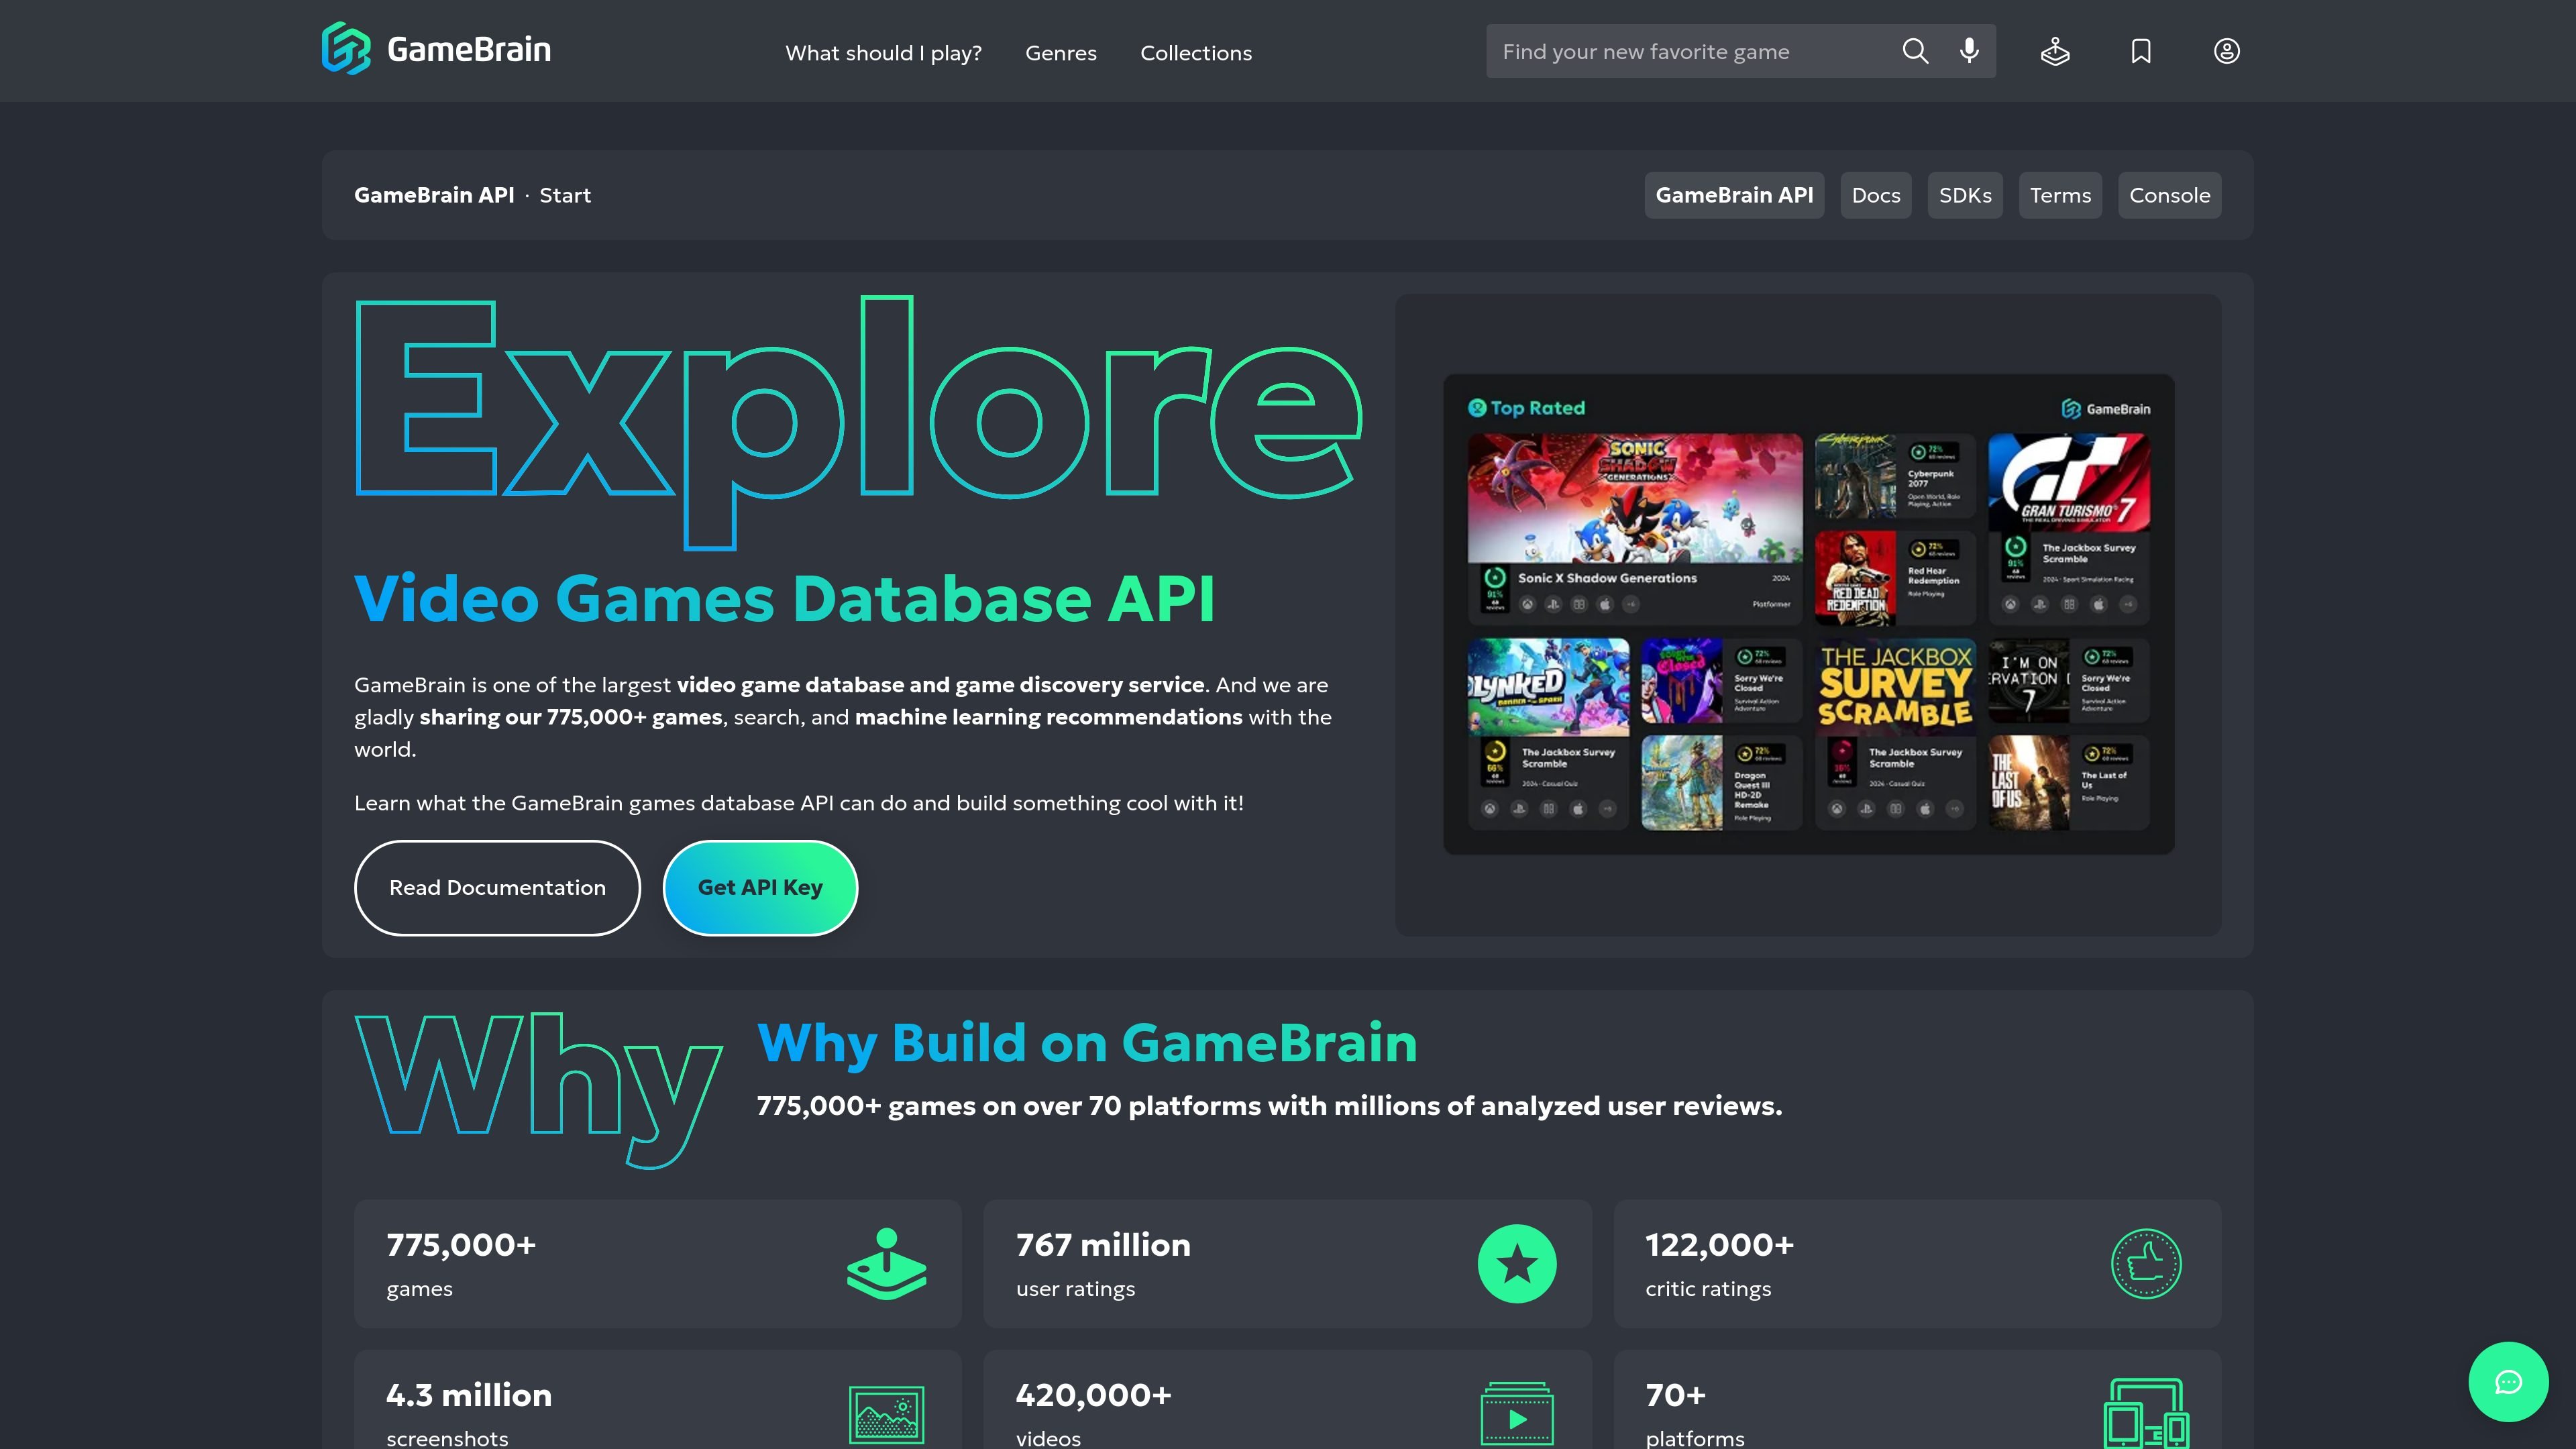The height and width of the screenshot is (1449, 2576).
Task: Click the '420,000+' videos text
Action: click(x=1093, y=1394)
